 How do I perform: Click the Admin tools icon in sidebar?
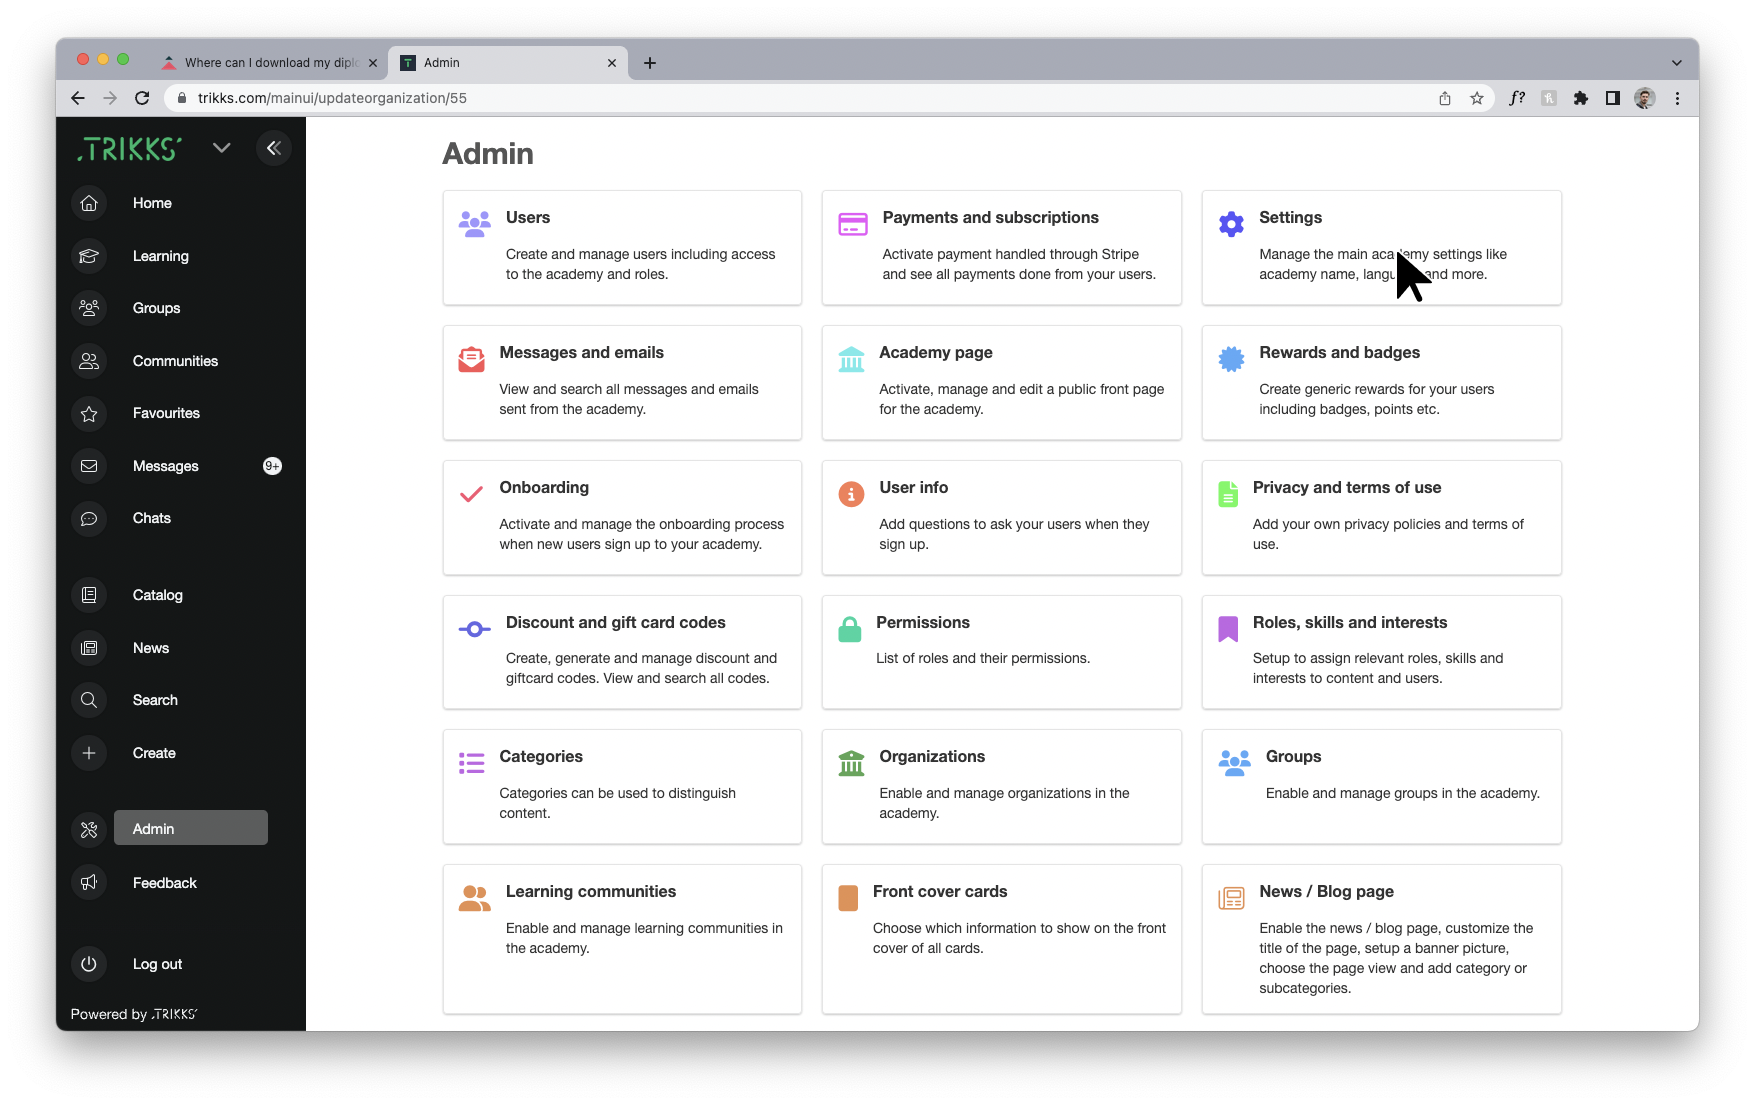point(89,829)
